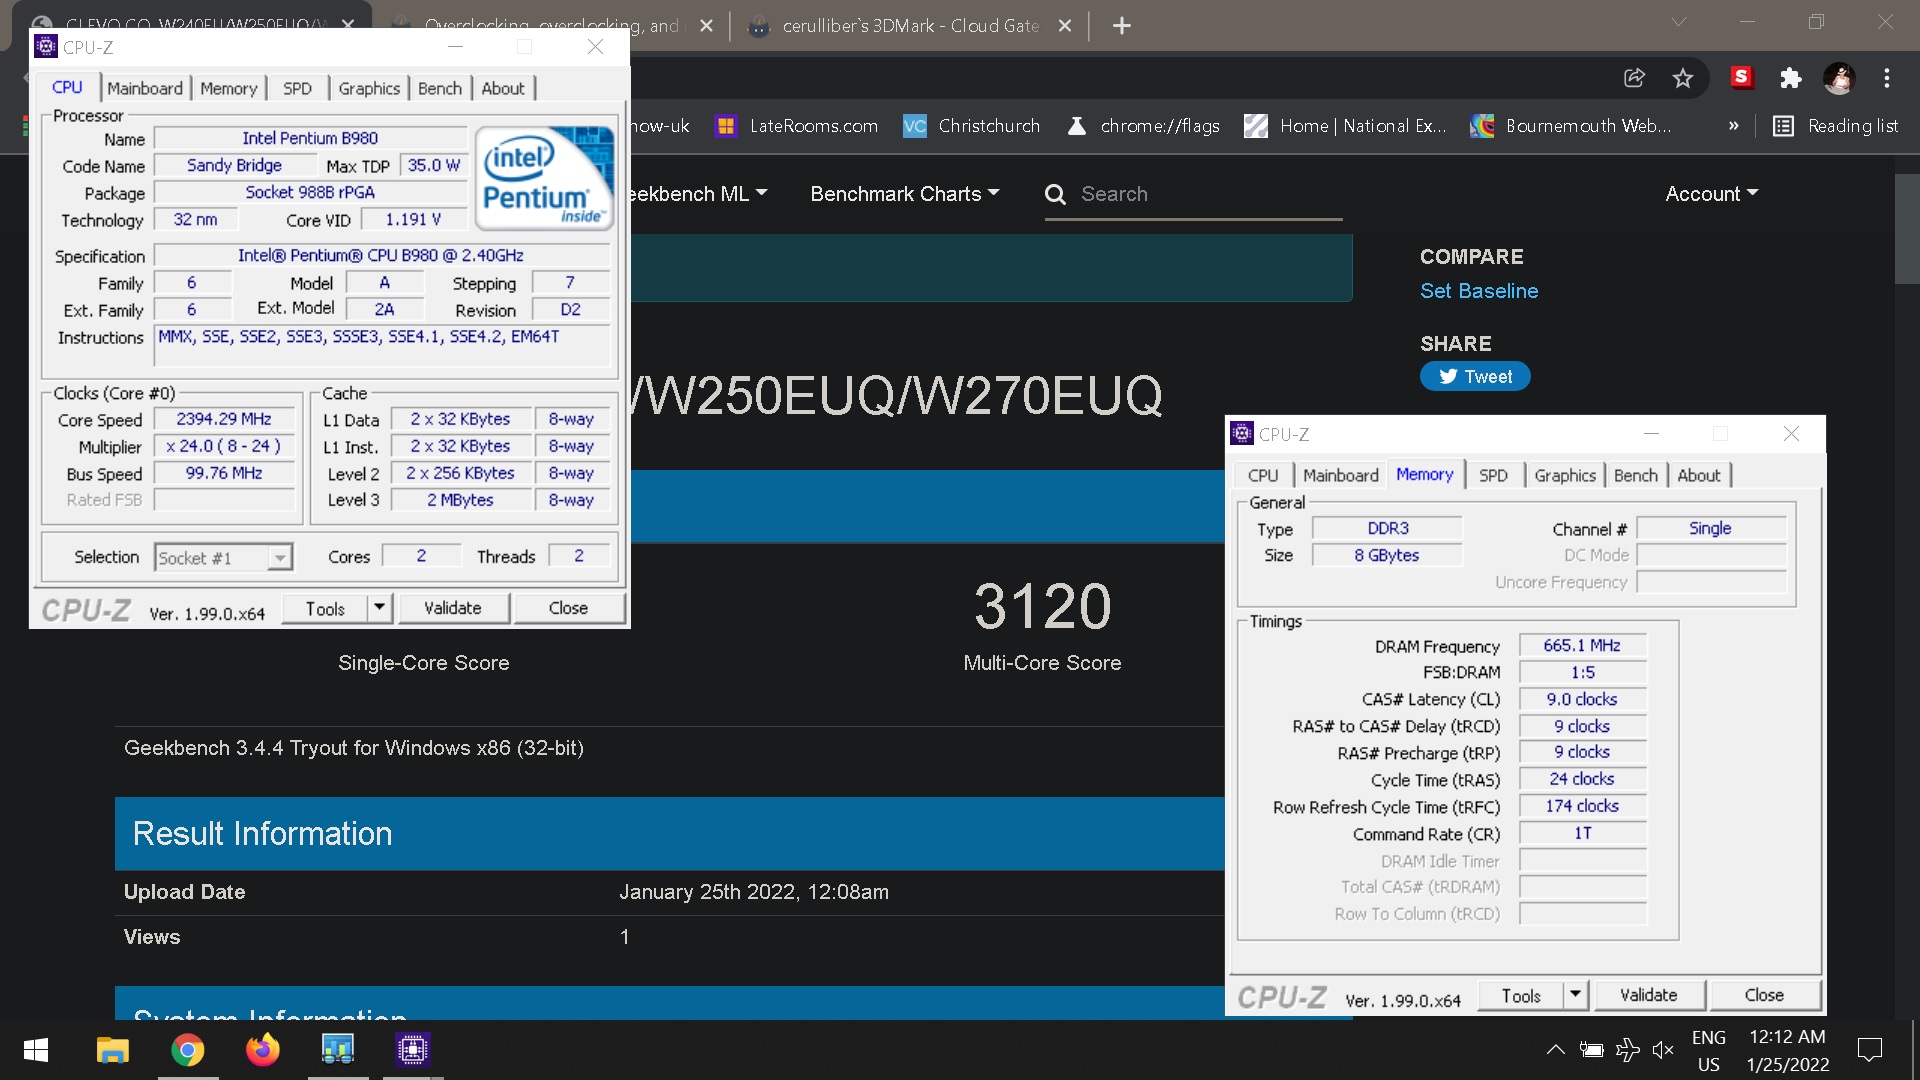
Task: Click the DRAM Frequency 665.1 MHz value
Action: [x=1582, y=646]
